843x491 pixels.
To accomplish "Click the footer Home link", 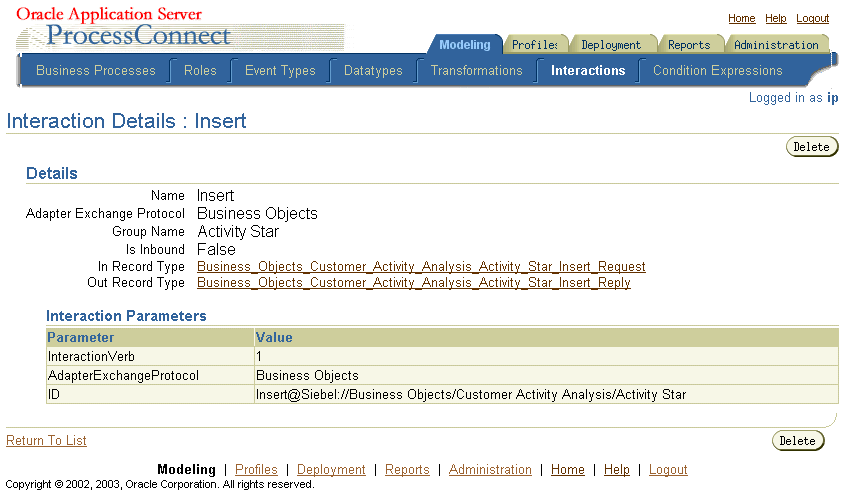I will [x=567, y=469].
